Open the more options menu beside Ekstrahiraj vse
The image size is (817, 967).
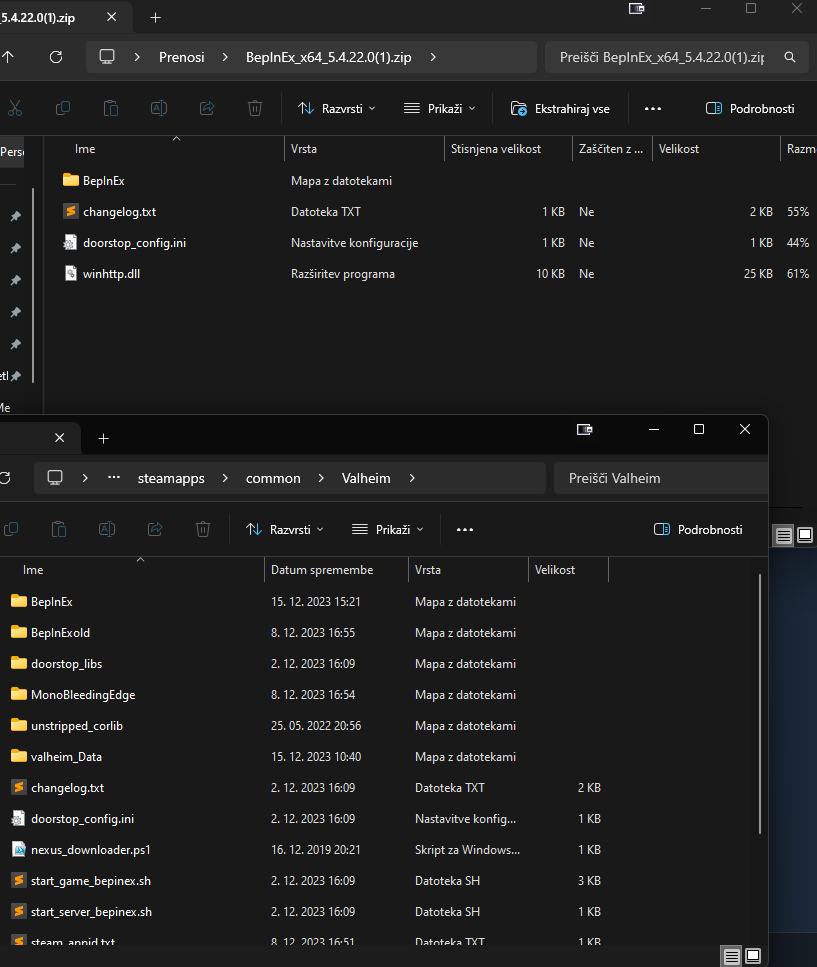point(653,108)
